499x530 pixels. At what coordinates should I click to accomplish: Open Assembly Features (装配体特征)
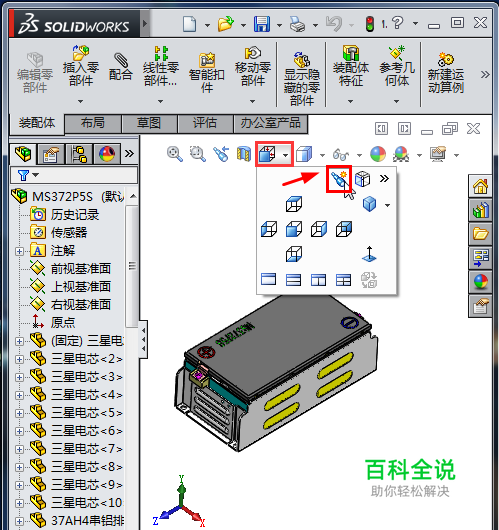(x=351, y=66)
